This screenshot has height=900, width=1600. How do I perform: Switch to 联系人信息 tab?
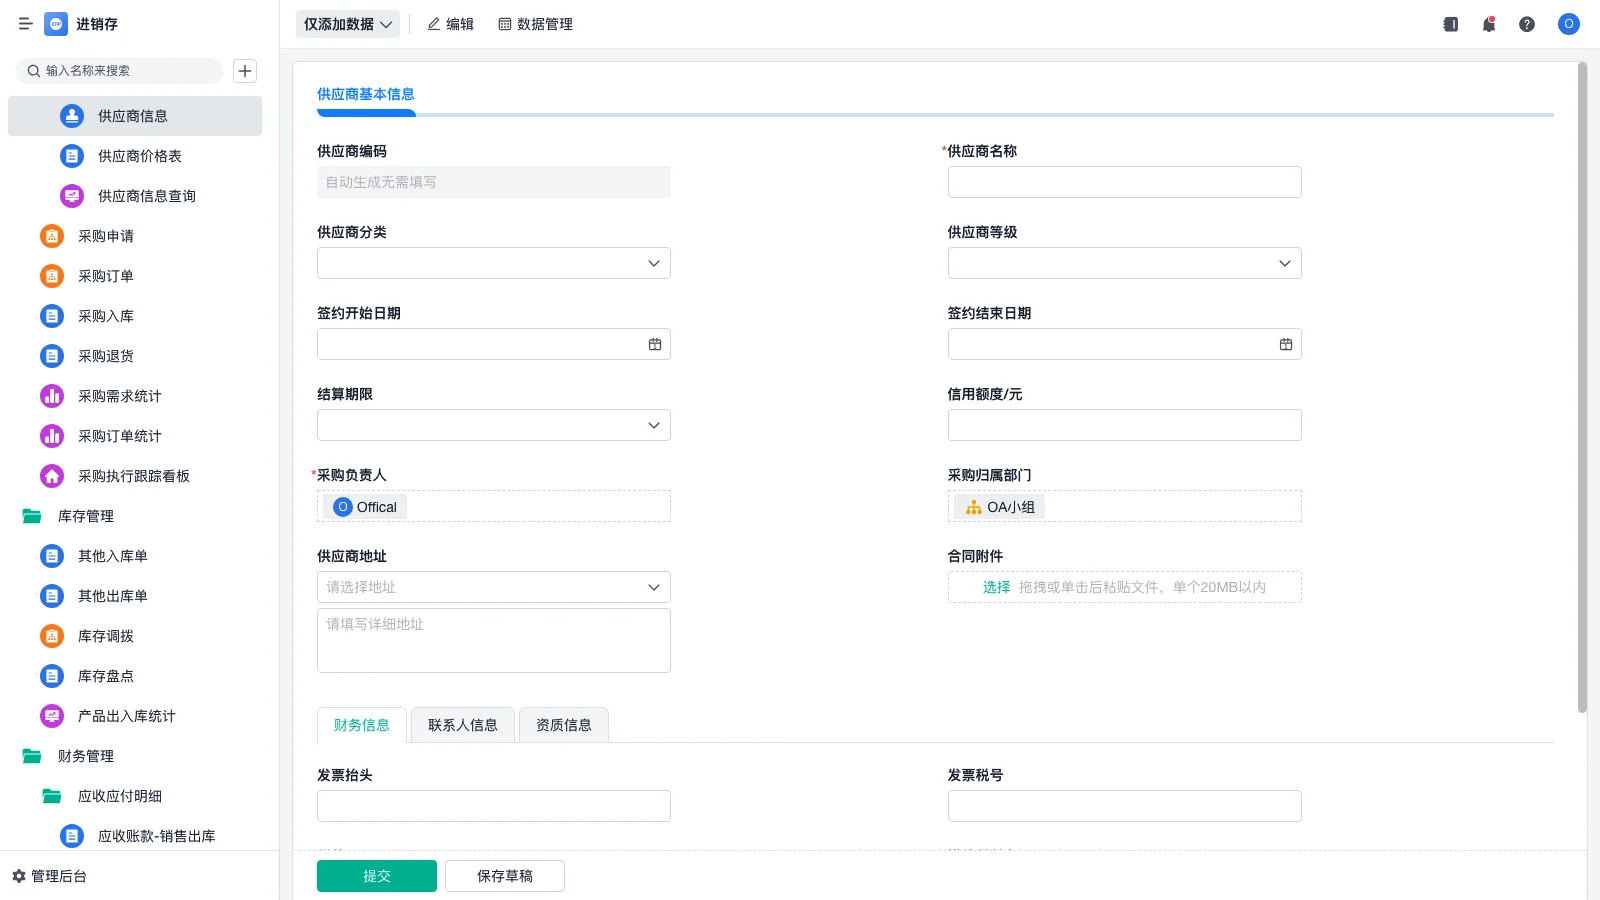click(x=463, y=725)
